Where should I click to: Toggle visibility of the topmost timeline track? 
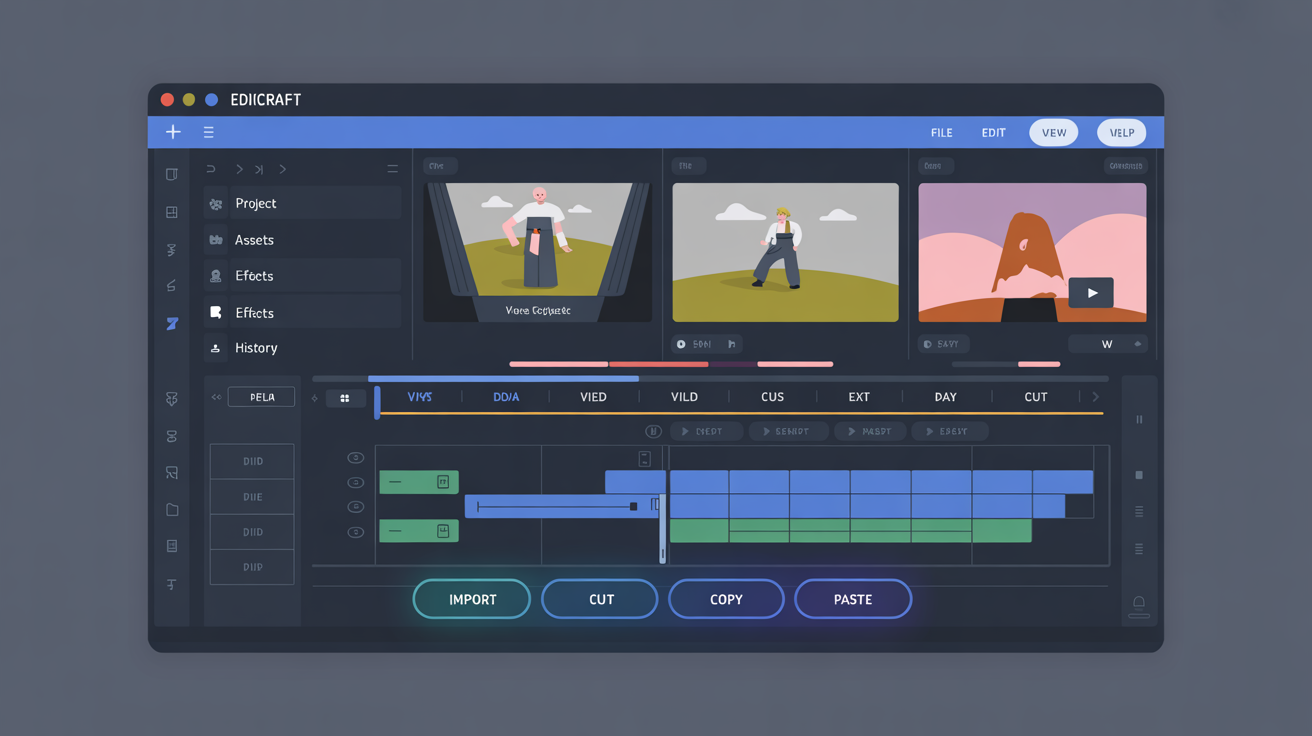click(x=355, y=458)
